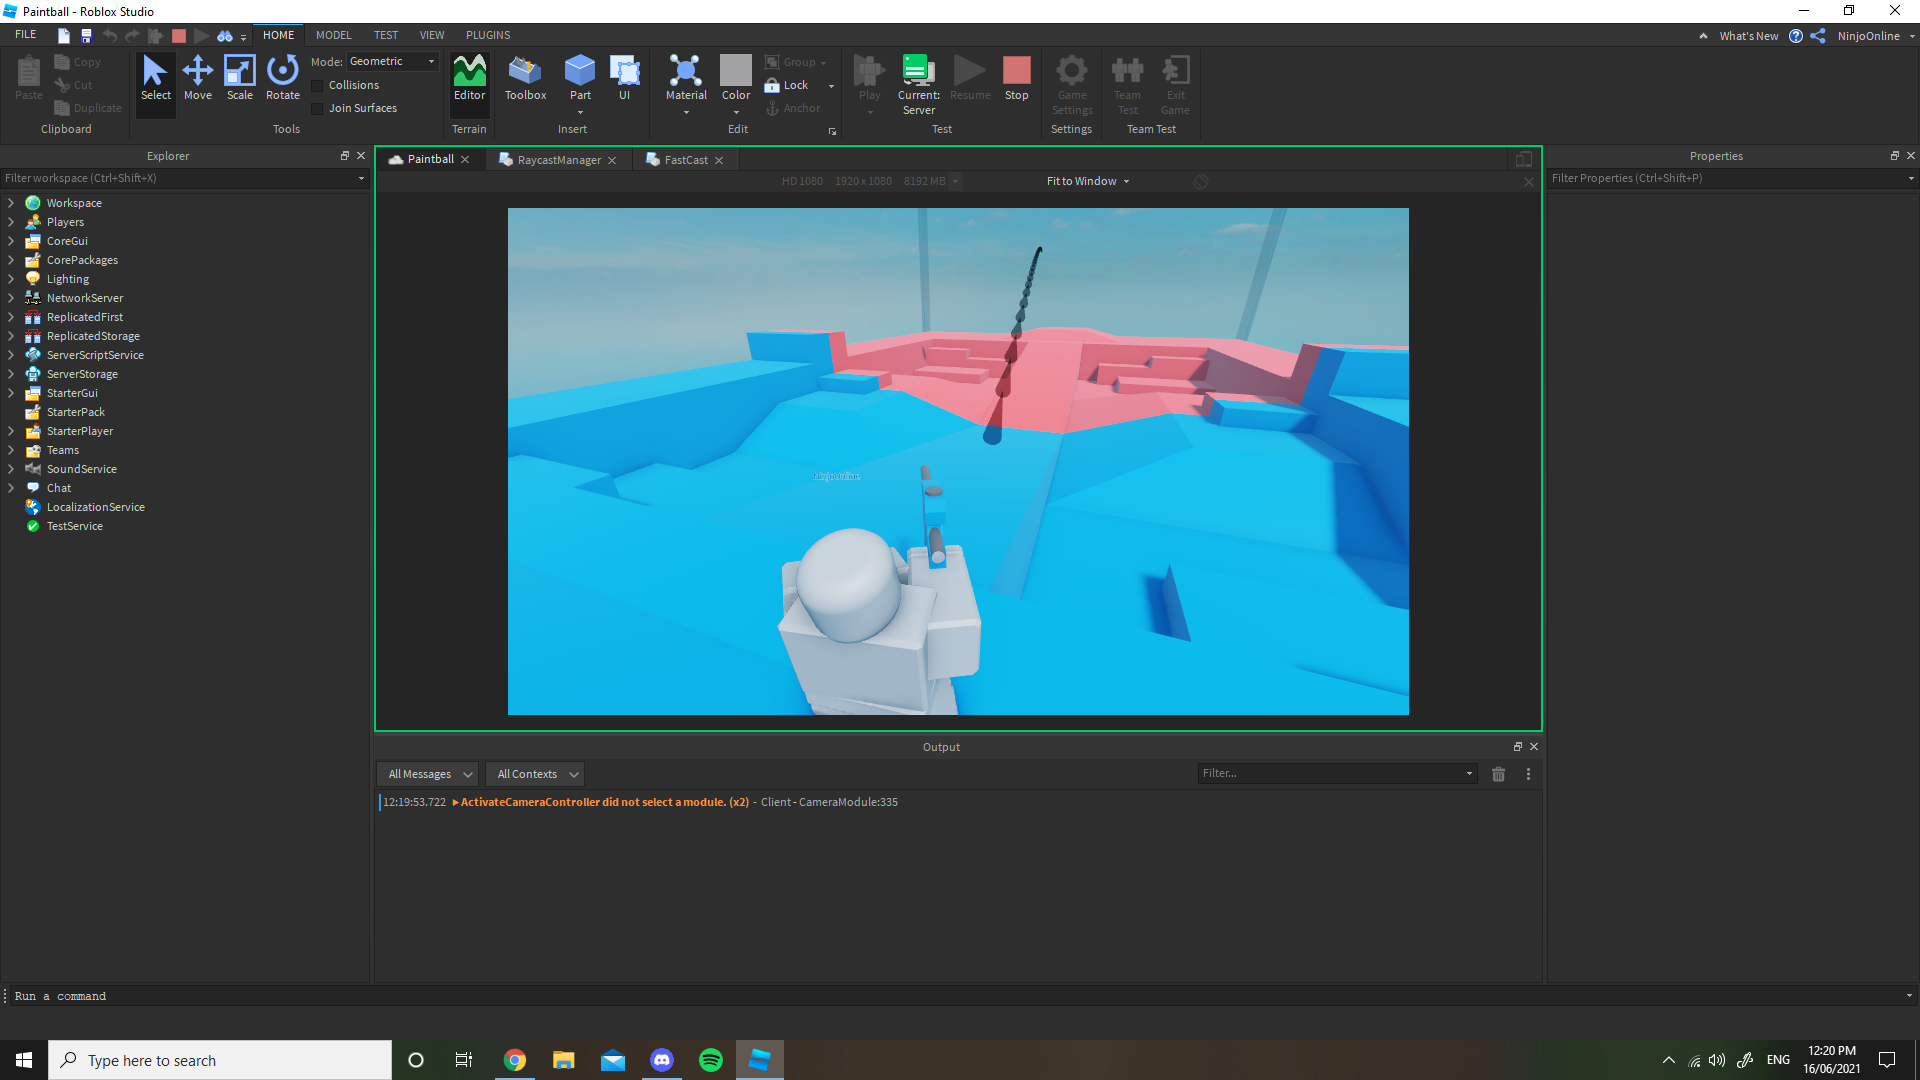This screenshot has width=1920, height=1080.
Task: Open Spotify from the taskbar
Action: click(x=711, y=1060)
